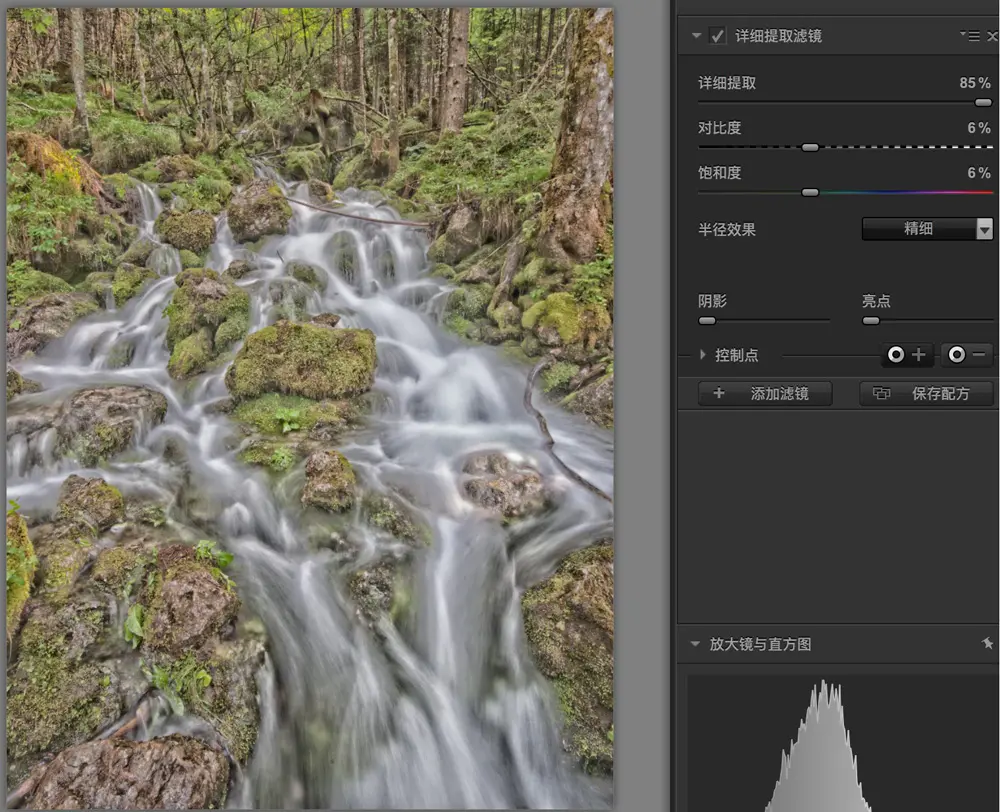Click the 添加滤镜 button
The width and height of the screenshot is (1000, 812).
tap(765, 394)
